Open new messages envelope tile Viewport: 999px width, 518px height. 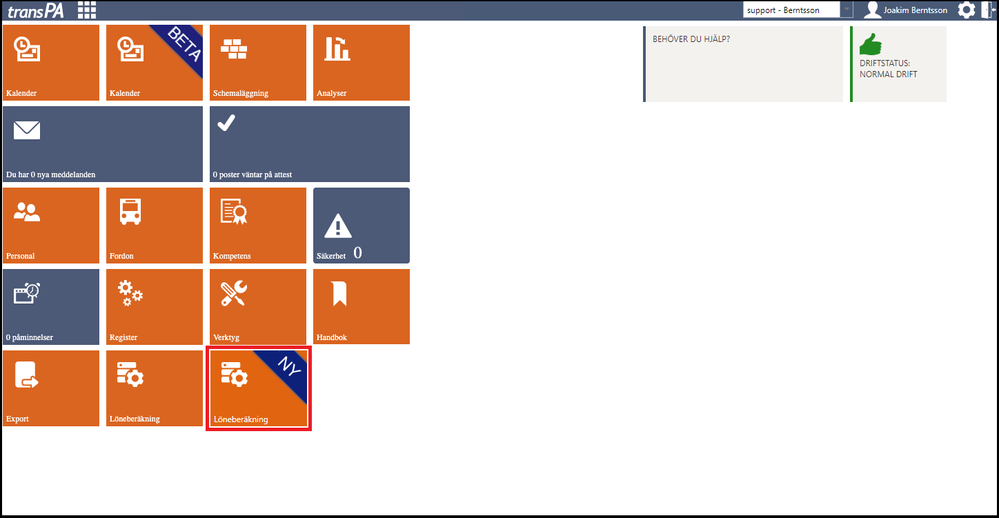[103, 144]
